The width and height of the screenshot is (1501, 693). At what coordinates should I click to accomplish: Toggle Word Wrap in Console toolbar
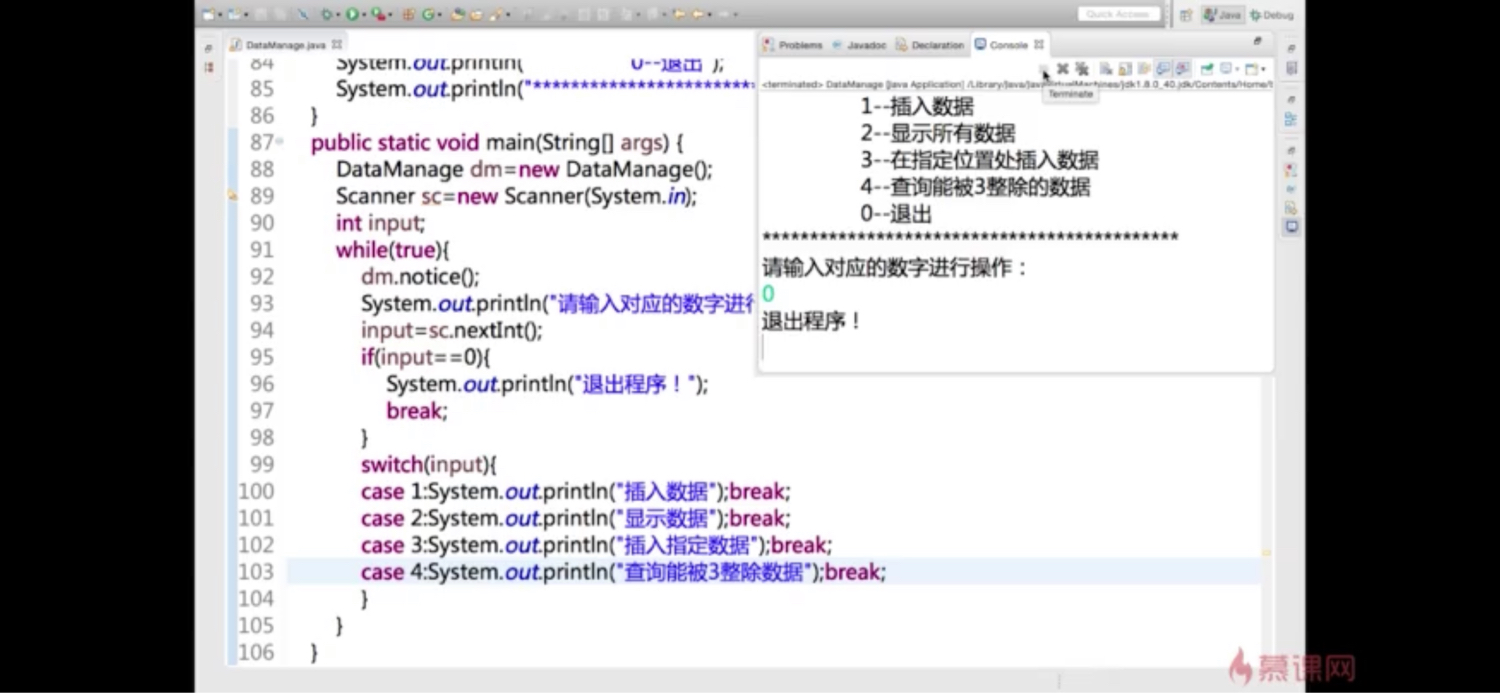[x=1144, y=69]
